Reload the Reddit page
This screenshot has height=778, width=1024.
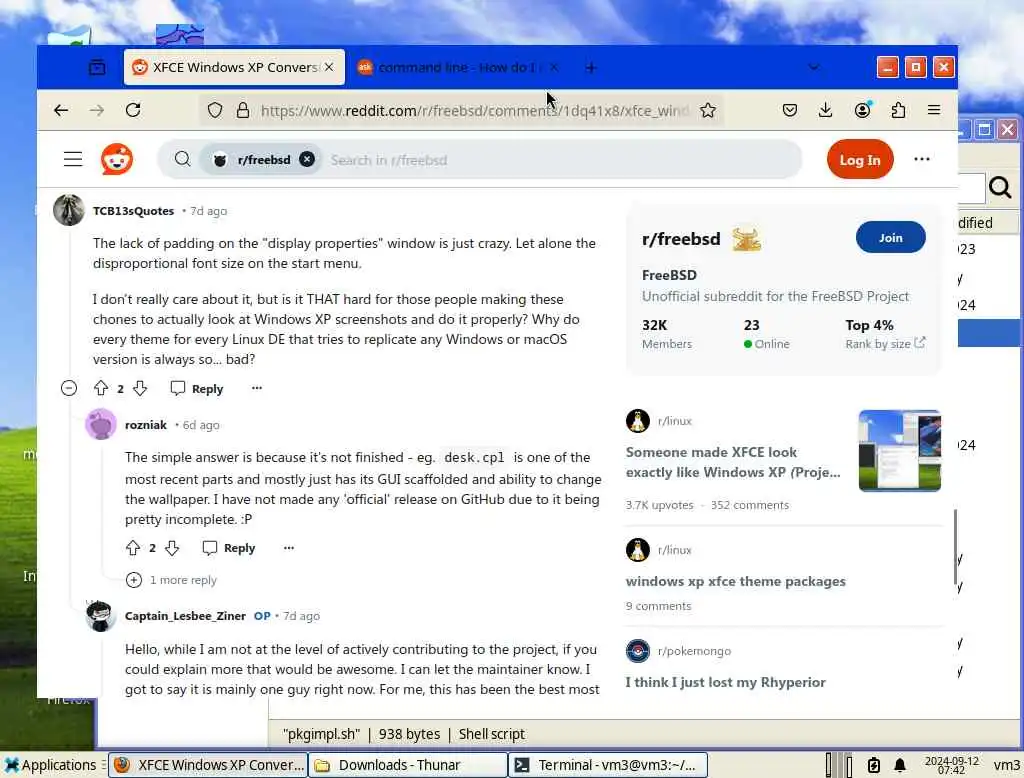point(133,110)
